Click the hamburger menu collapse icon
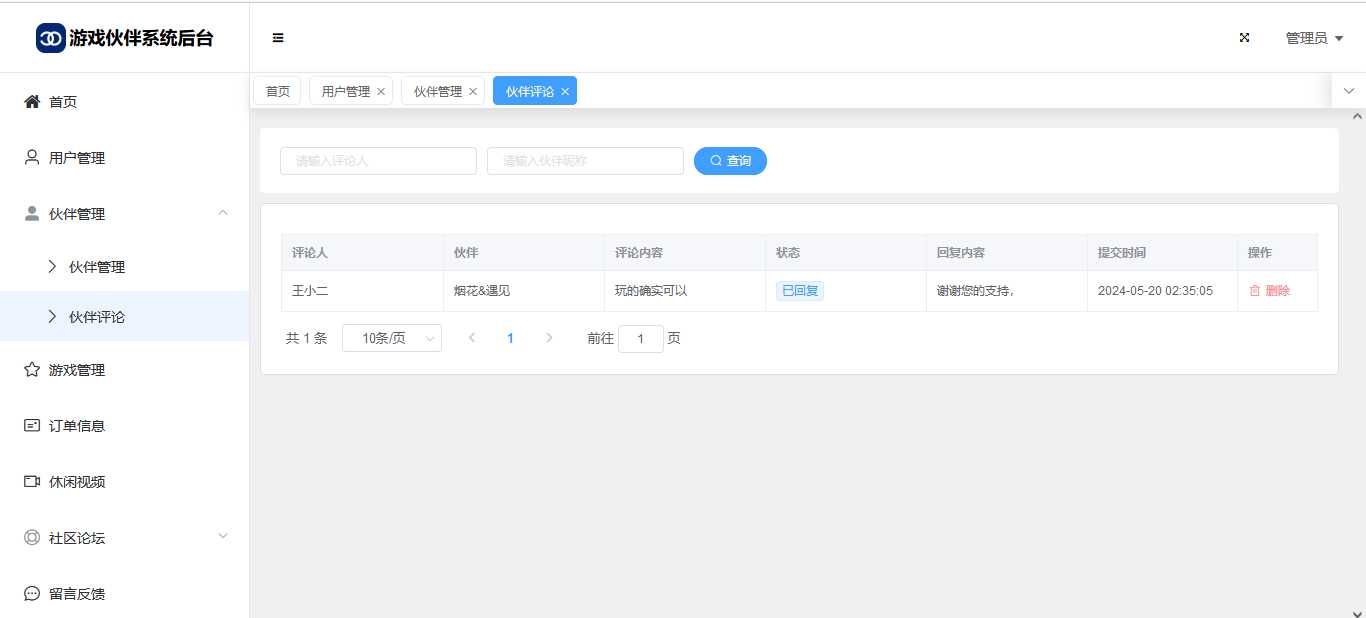 (x=278, y=38)
